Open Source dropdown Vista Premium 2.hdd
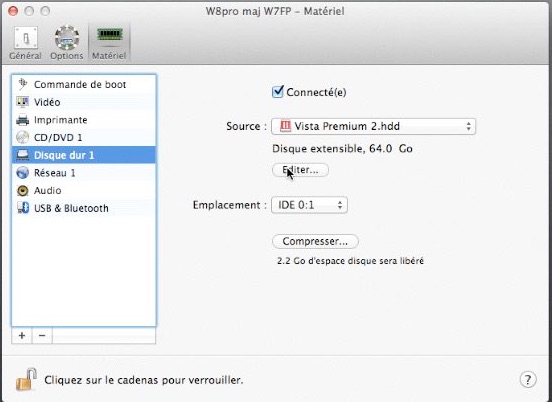This screenshot has width=552, height=402. 373,126
